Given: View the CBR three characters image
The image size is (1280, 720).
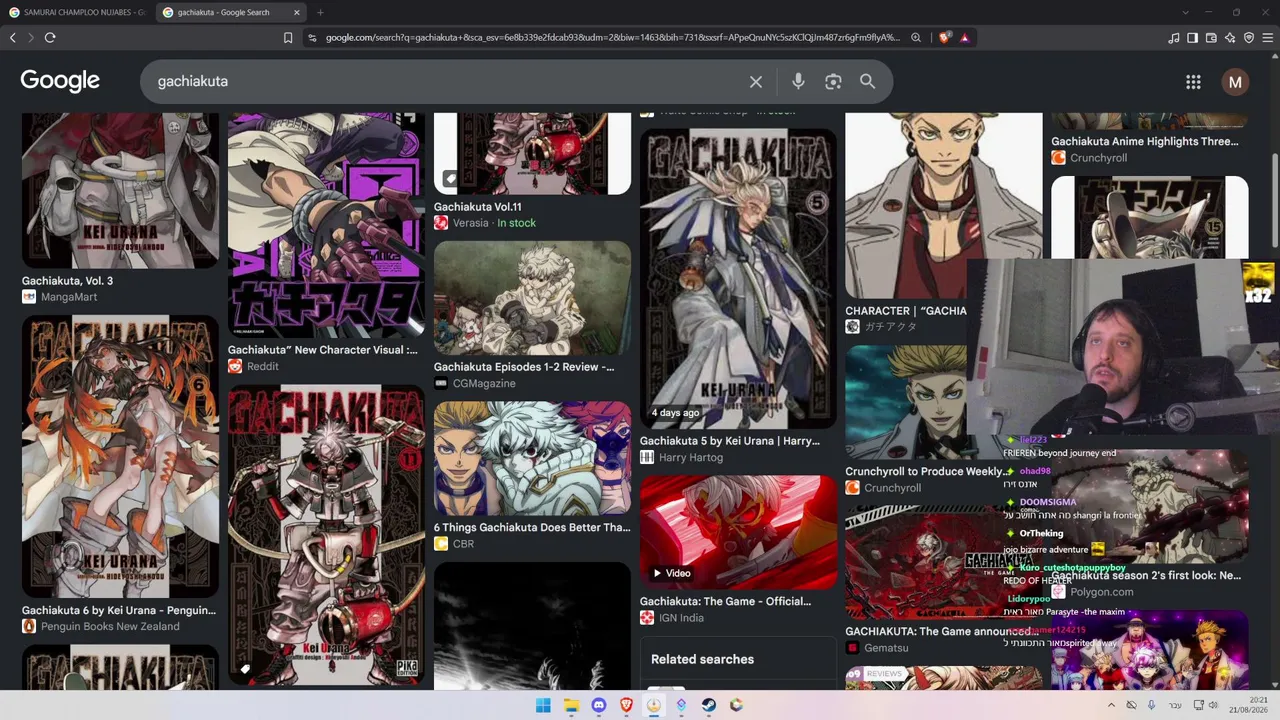Looking at the screenshot, I should tap(532, 458).
